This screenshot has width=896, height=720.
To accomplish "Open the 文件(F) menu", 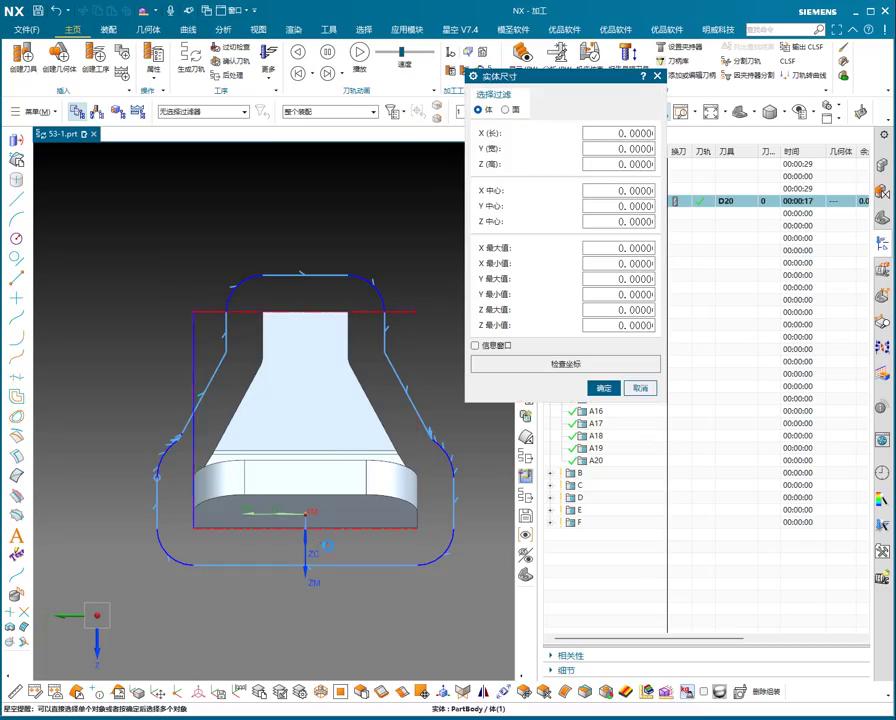I will [x=27, y=30].
